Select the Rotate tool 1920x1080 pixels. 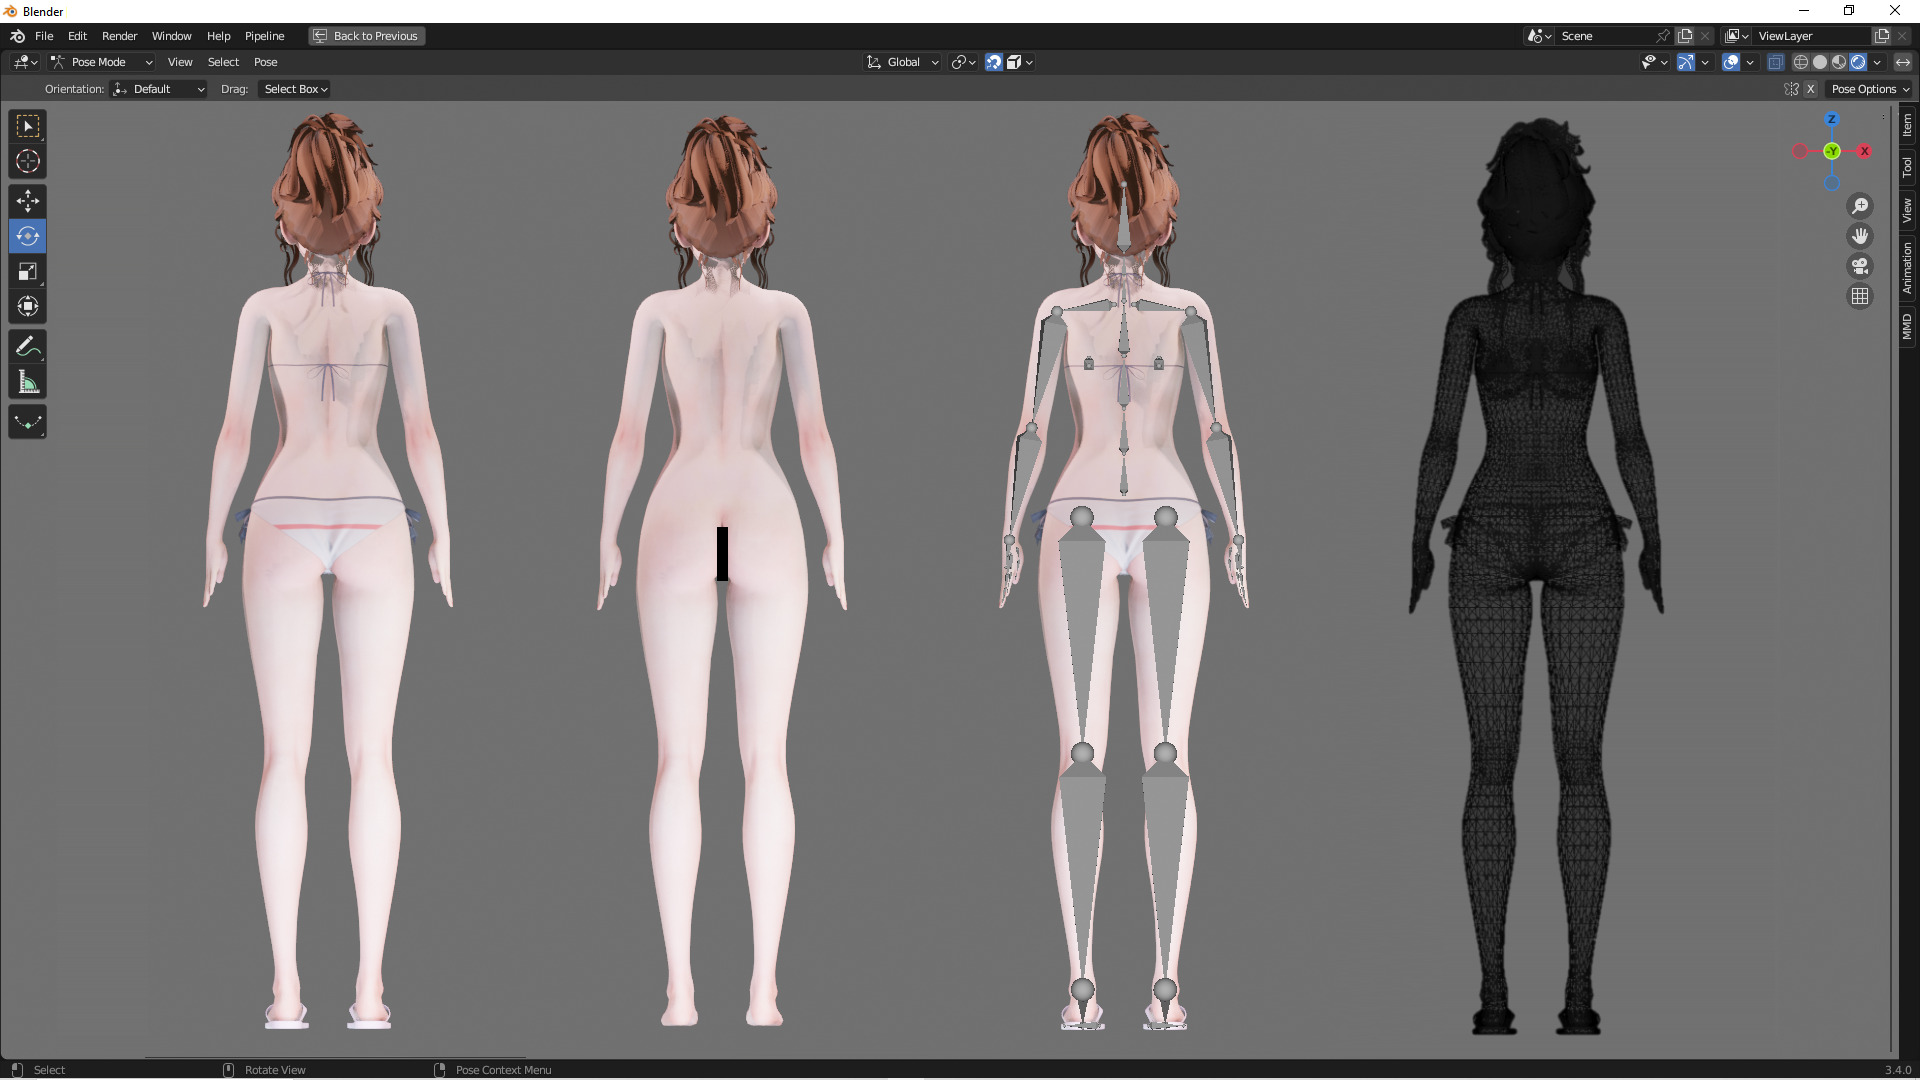click(28, 236)
